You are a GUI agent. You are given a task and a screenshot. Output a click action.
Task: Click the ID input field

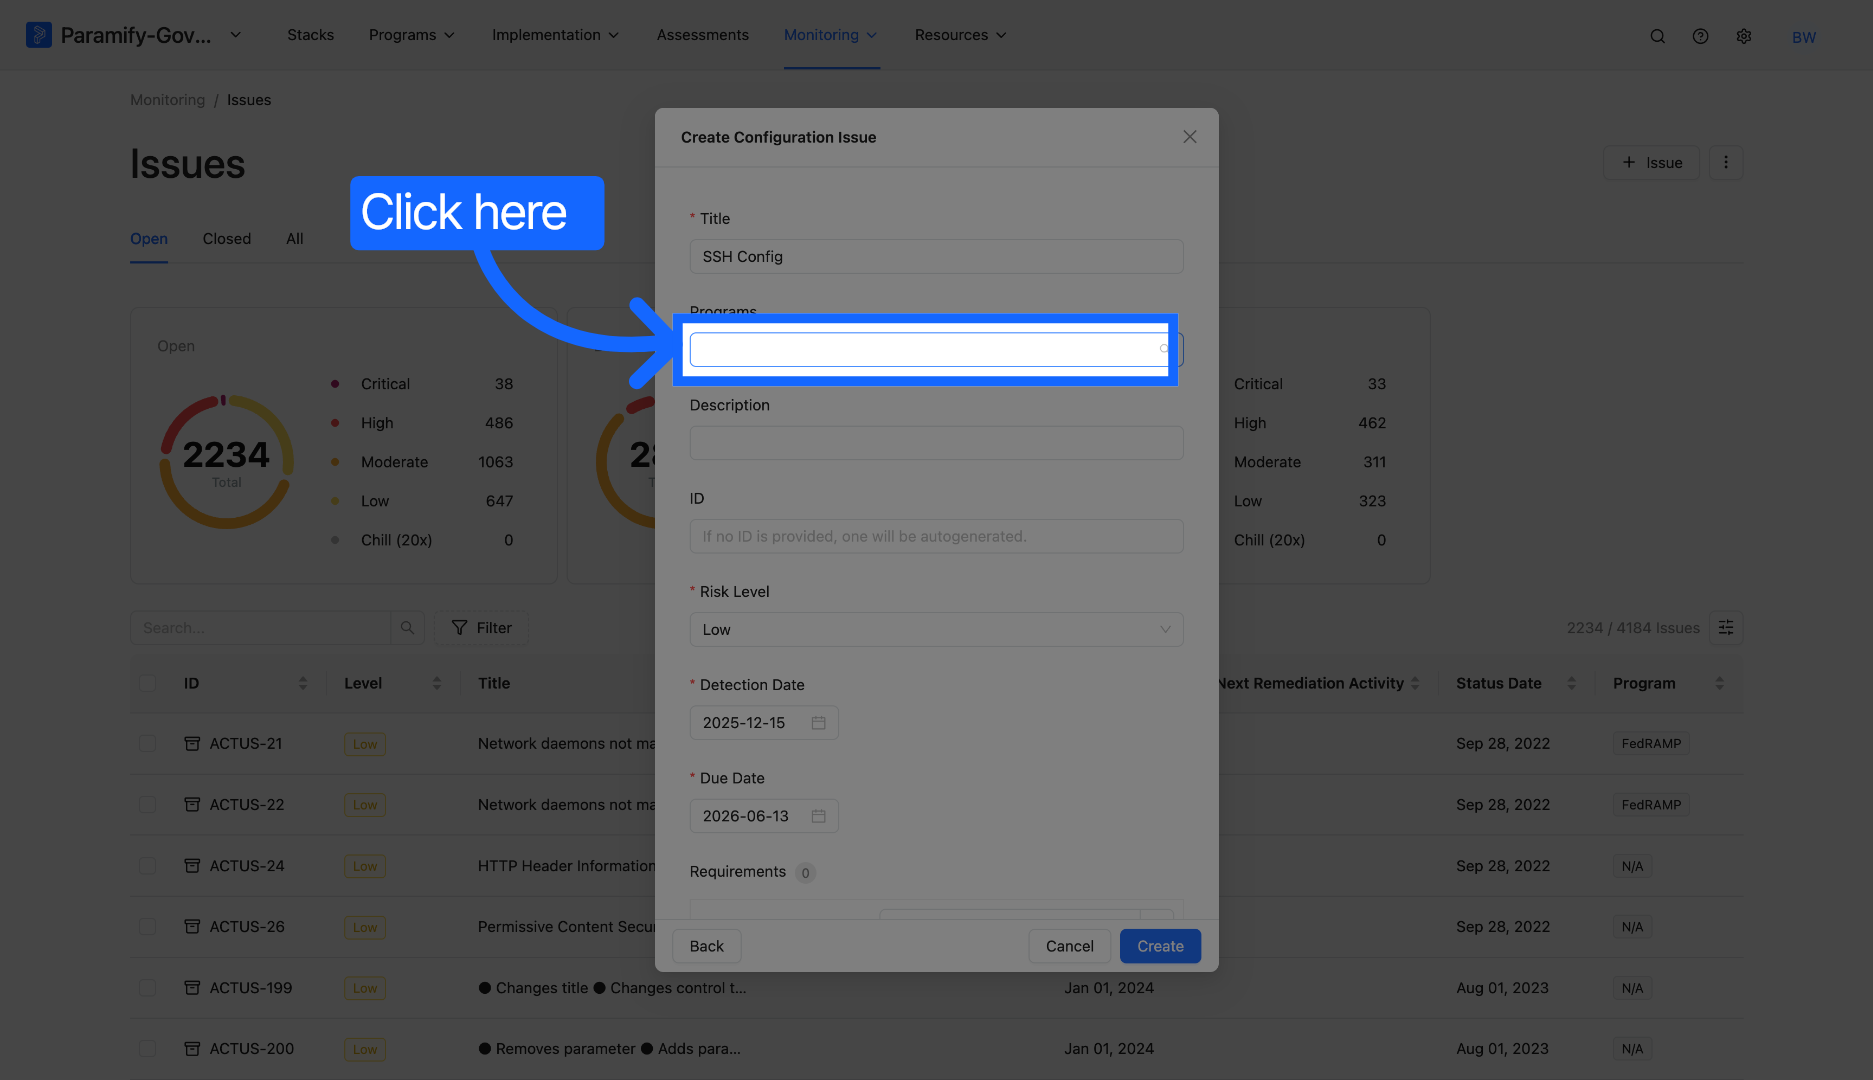[936, 536]
